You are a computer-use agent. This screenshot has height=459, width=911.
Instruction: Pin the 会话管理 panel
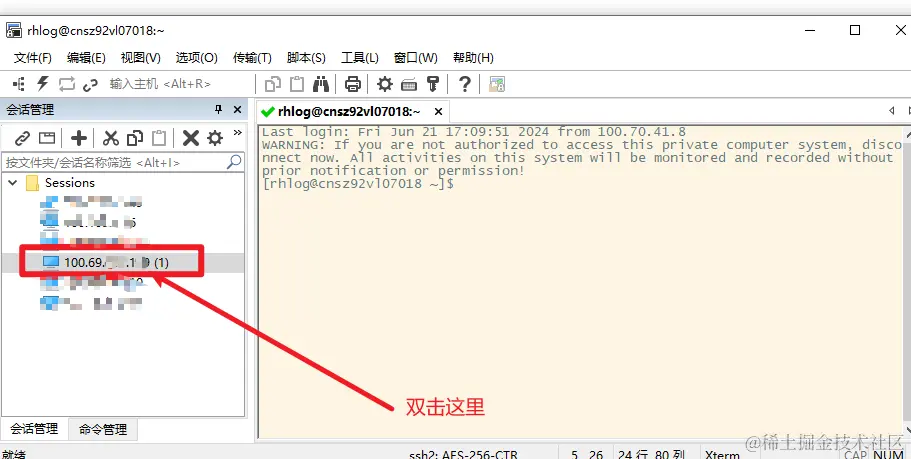tap(218, 110)
